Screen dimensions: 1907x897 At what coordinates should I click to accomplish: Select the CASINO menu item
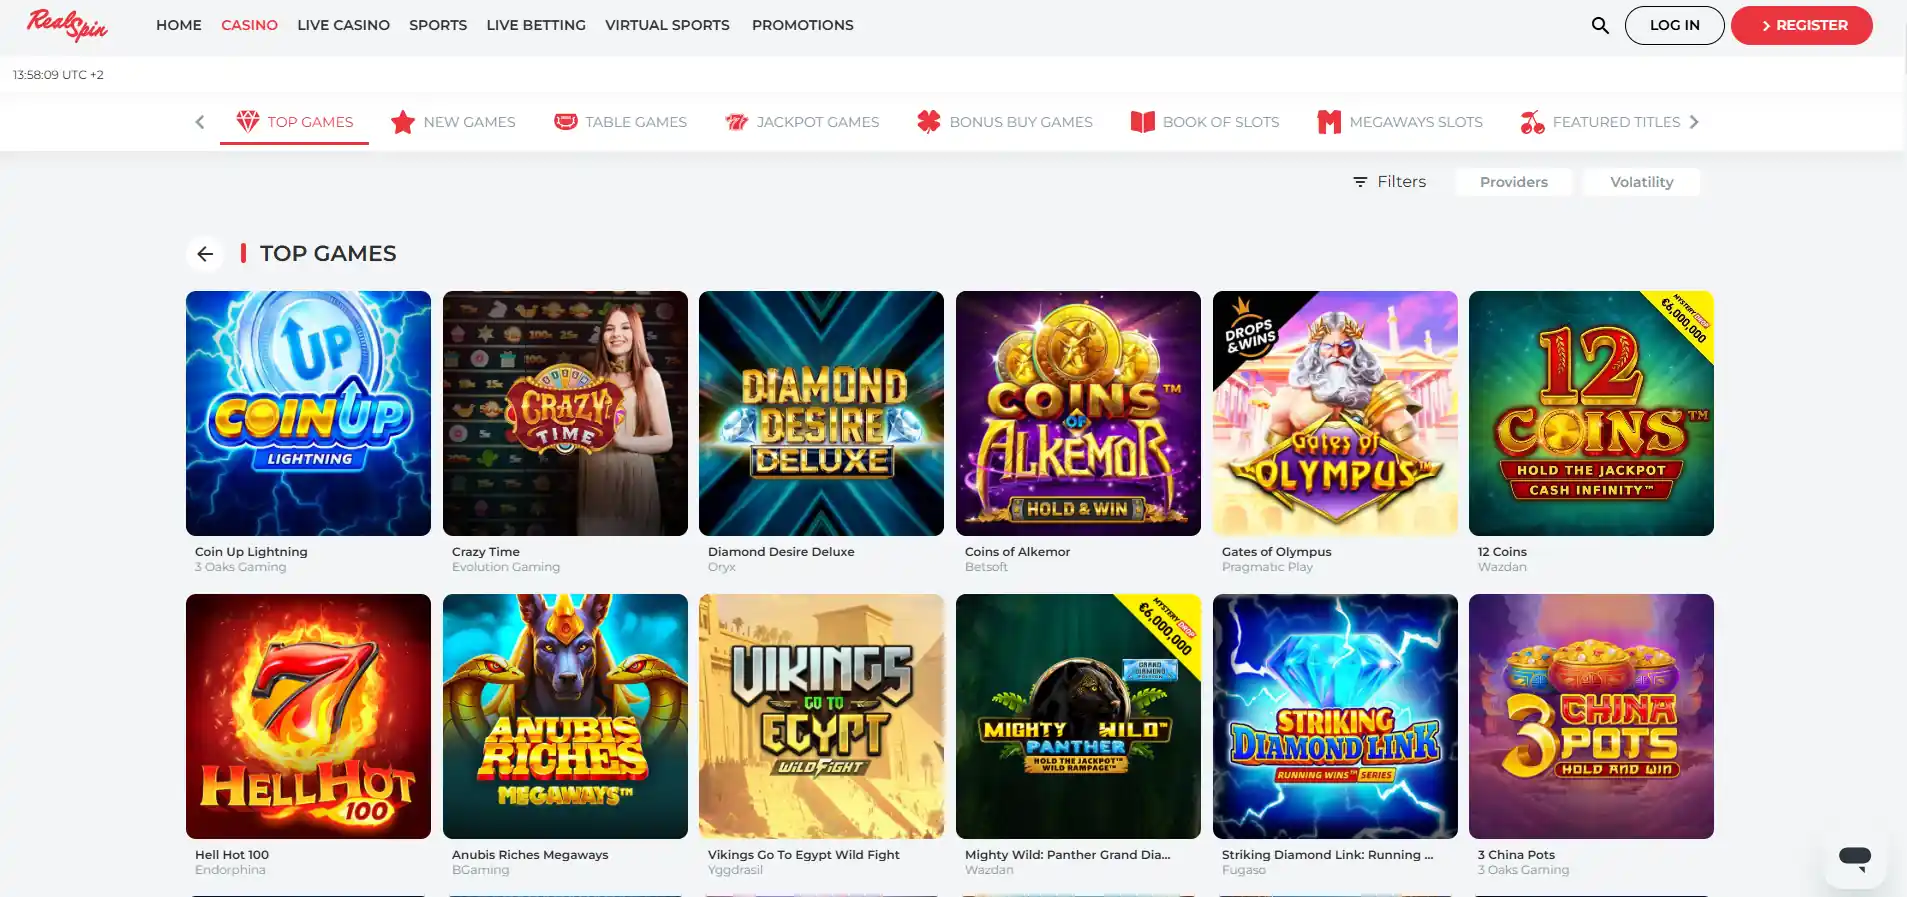point(249,25)
